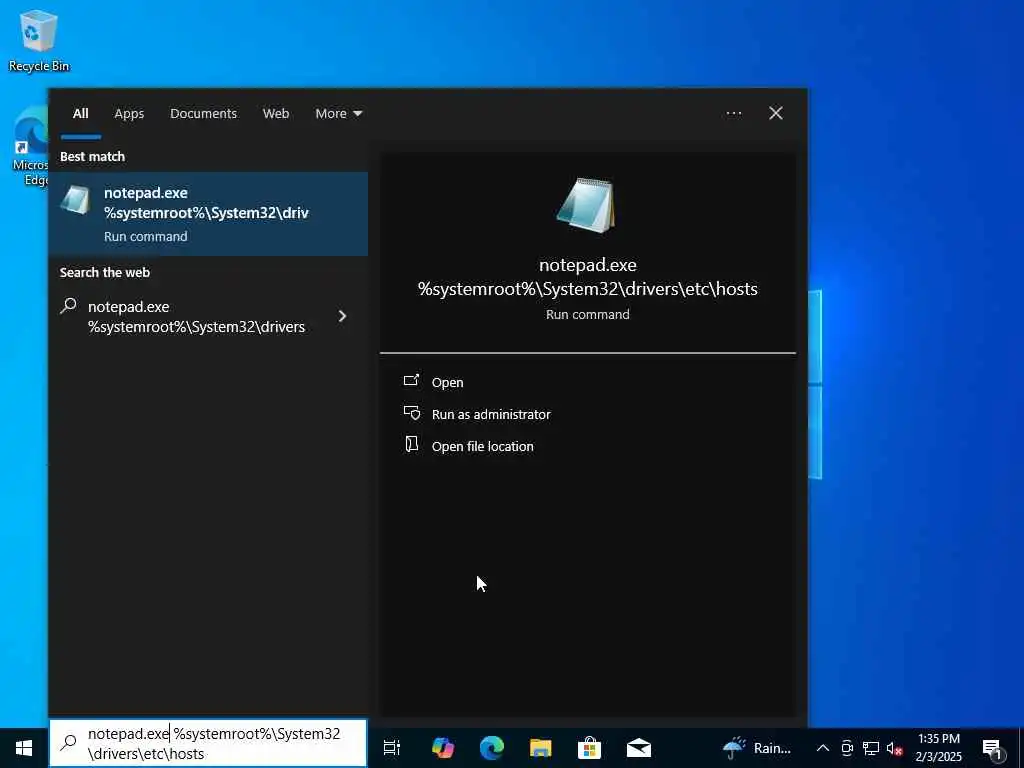Click the muted volume tray icon
The height and width of the screenshot is (768, 1024).
click(895, 748)
